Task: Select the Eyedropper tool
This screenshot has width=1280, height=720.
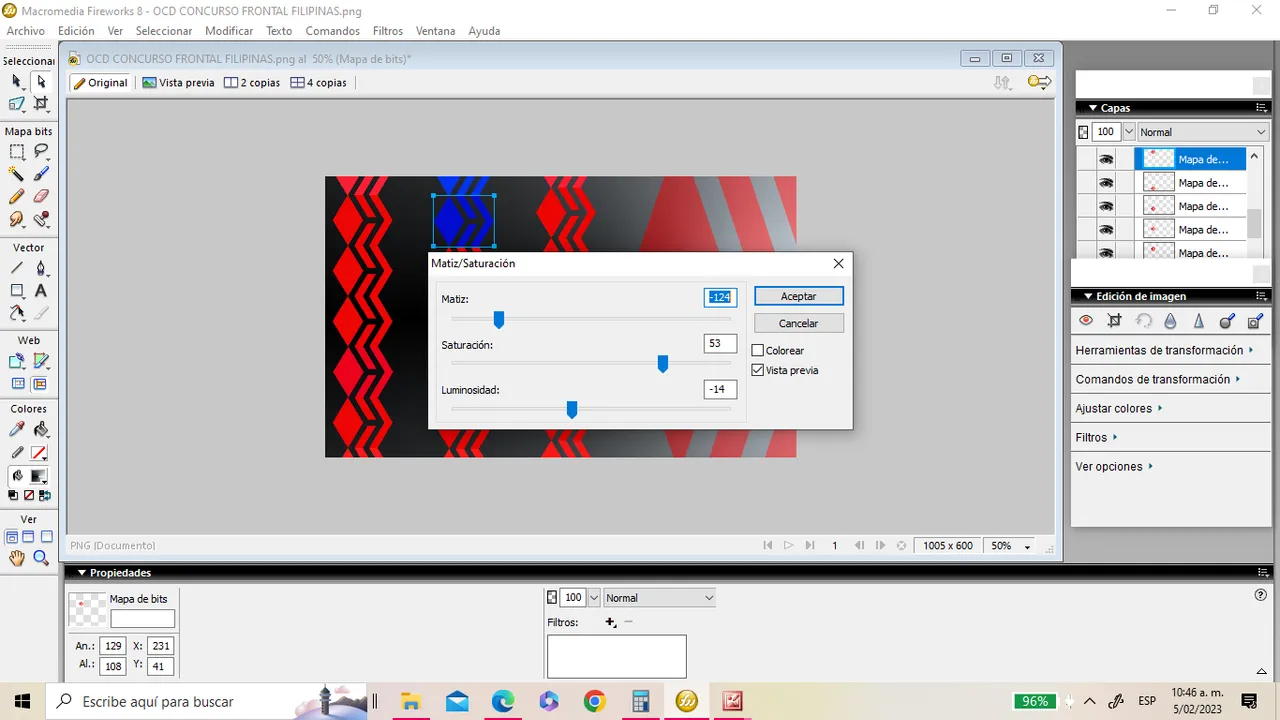Action: click(17, 430)
